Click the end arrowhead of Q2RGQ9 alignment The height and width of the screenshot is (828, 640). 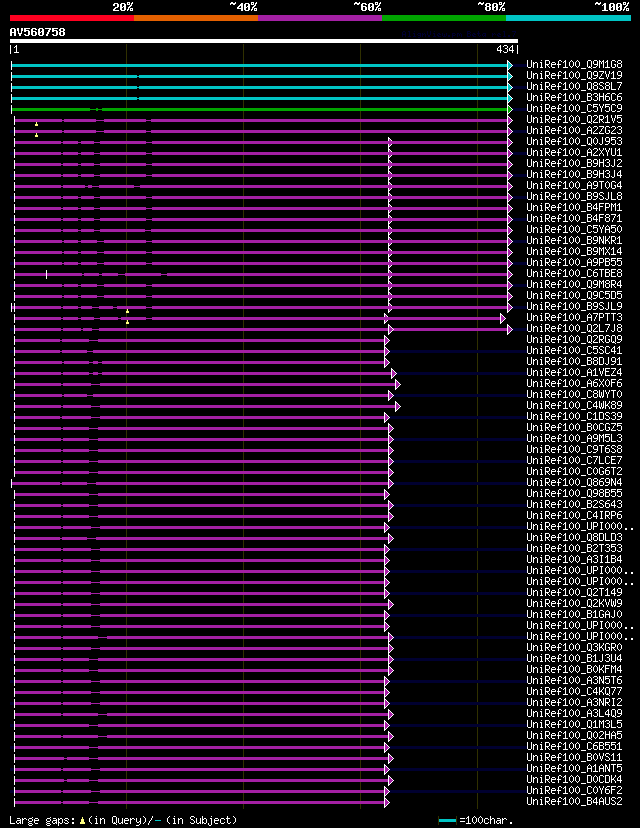[387, 341]
